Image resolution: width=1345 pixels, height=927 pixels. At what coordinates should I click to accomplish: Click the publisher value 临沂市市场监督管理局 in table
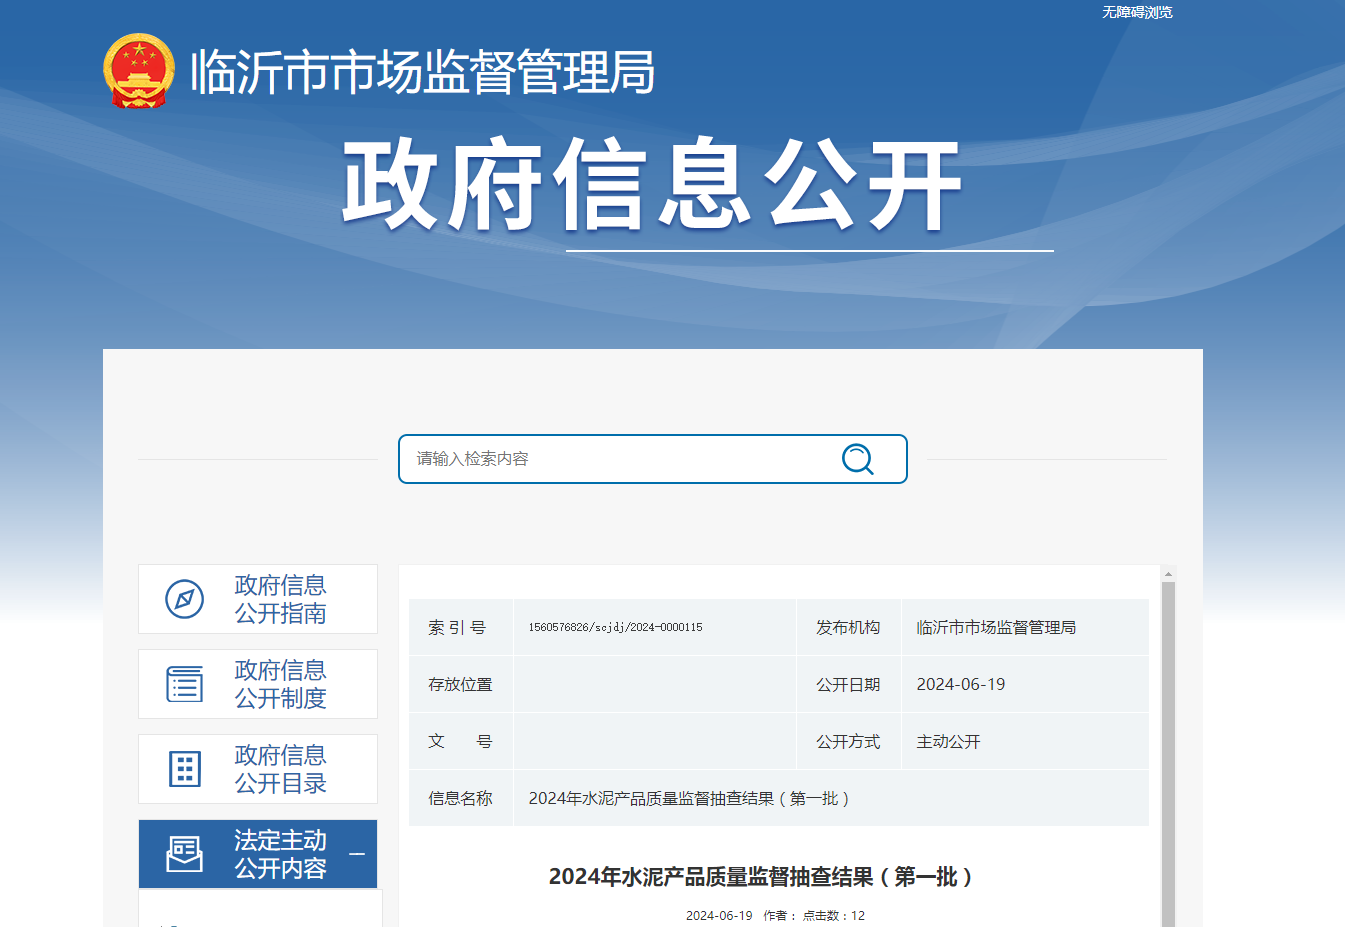click(996, 628)
